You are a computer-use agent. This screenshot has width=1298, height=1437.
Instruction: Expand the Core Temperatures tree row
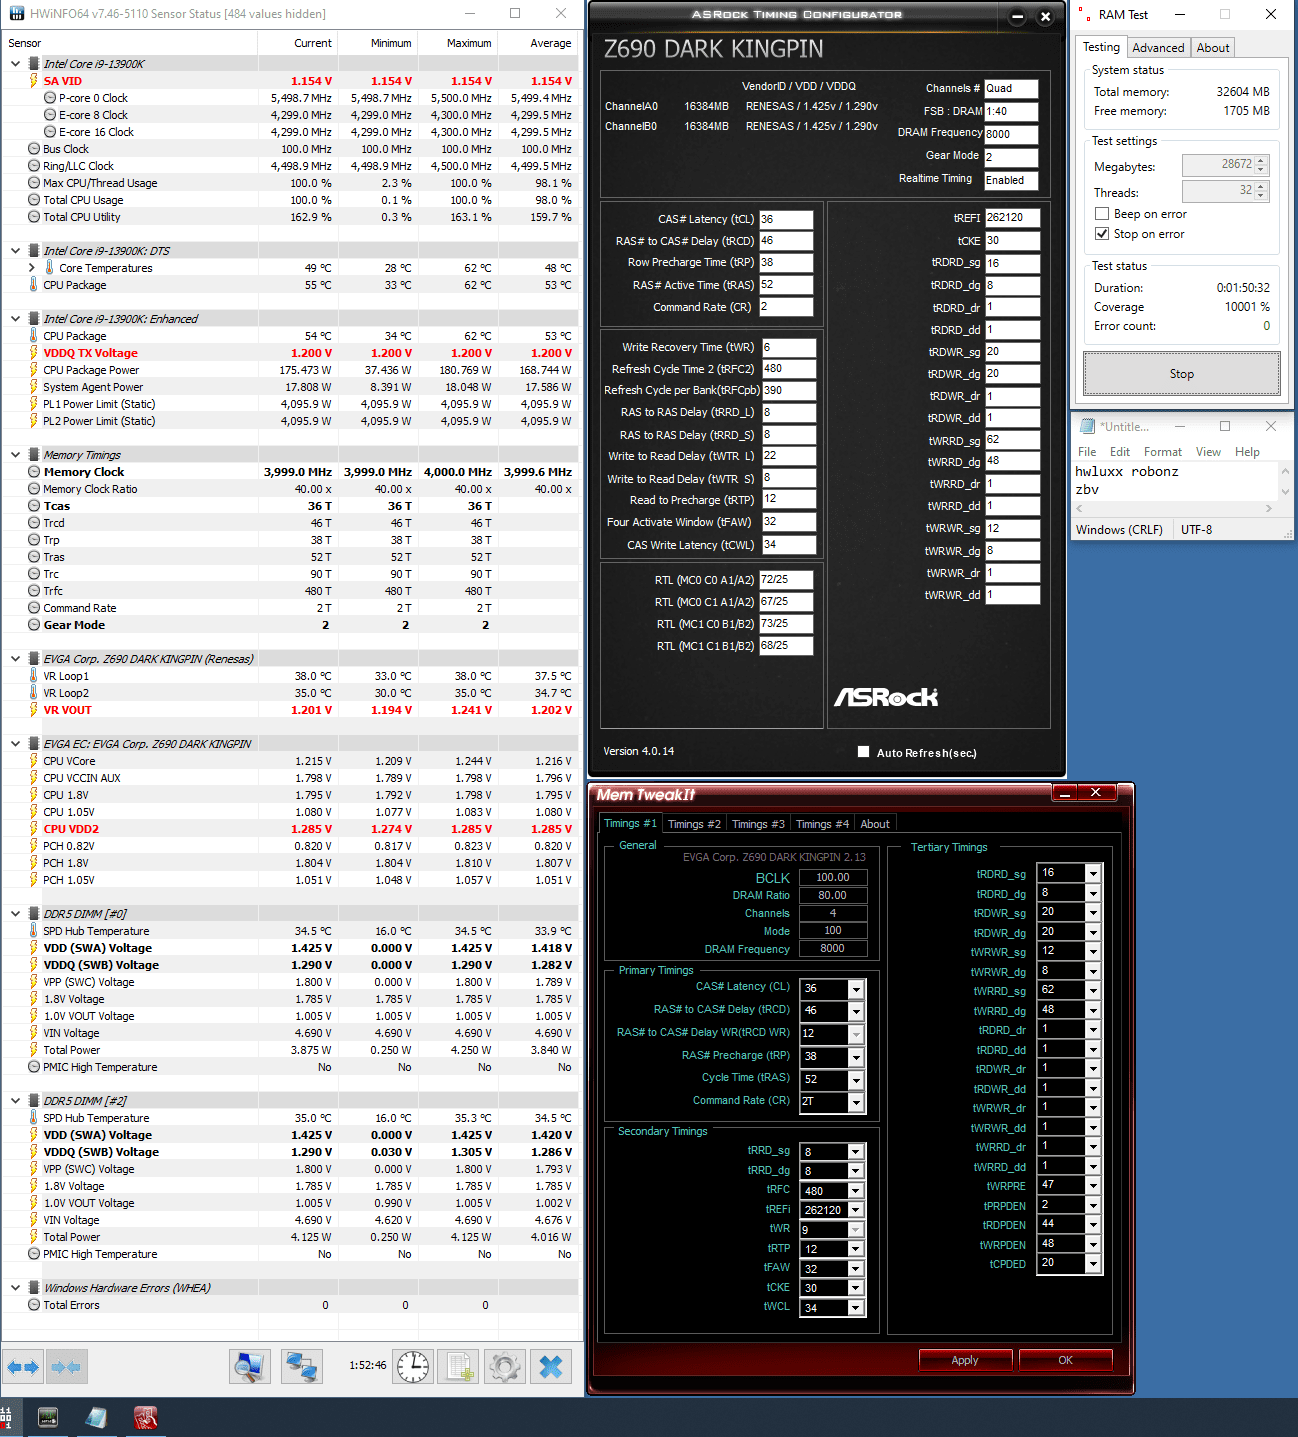(x=32, y=268)
